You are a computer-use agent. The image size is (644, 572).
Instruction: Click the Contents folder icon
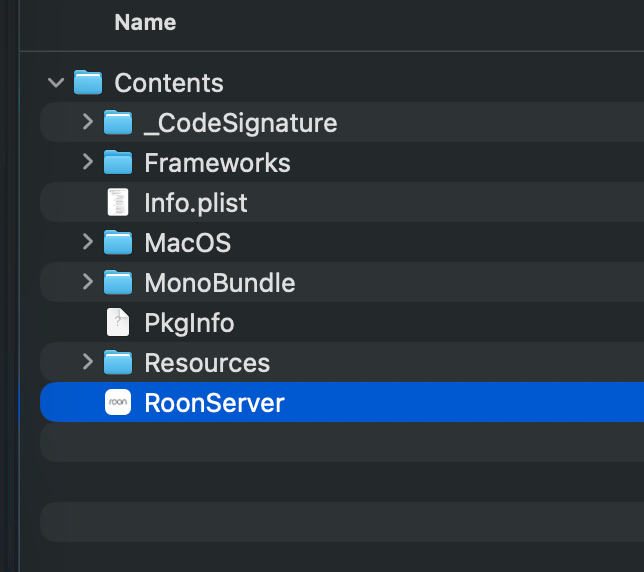coord(88,82)
